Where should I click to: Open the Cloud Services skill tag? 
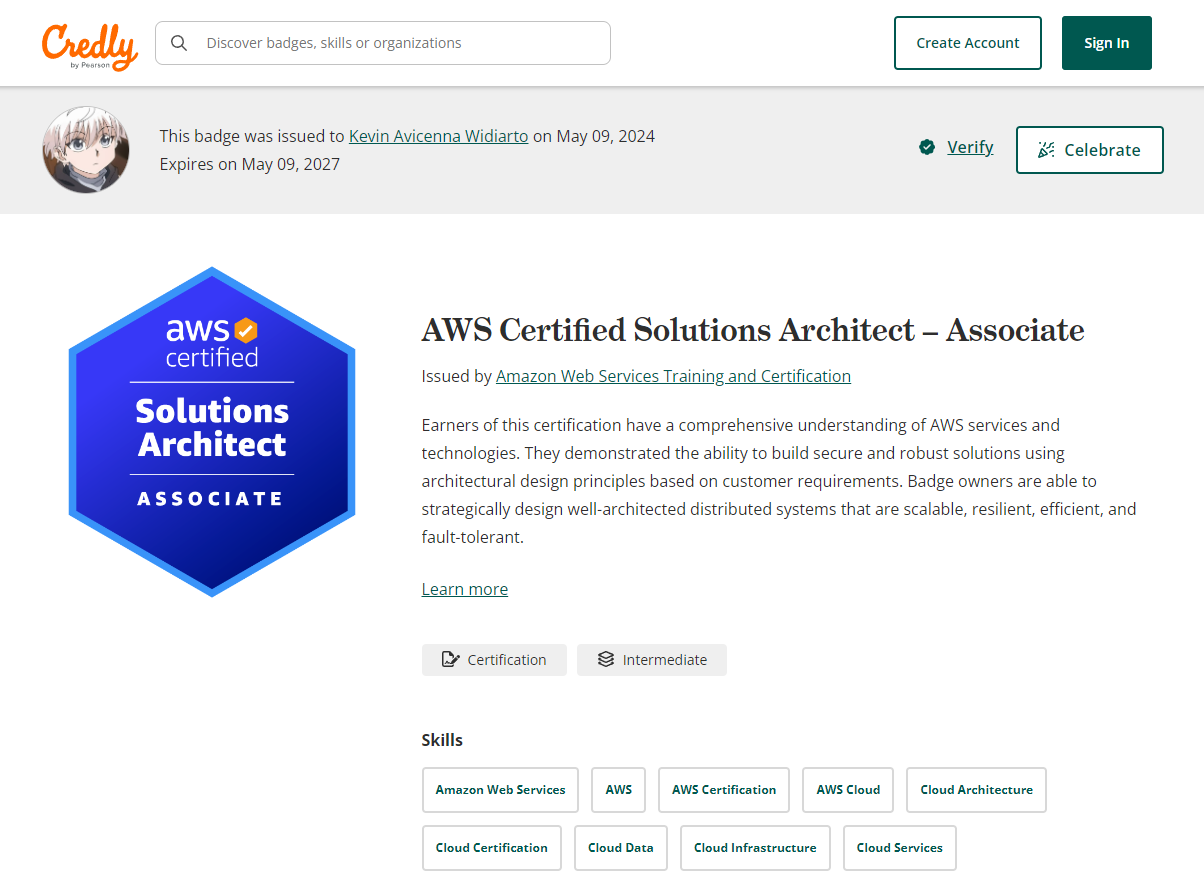[900, 848]
